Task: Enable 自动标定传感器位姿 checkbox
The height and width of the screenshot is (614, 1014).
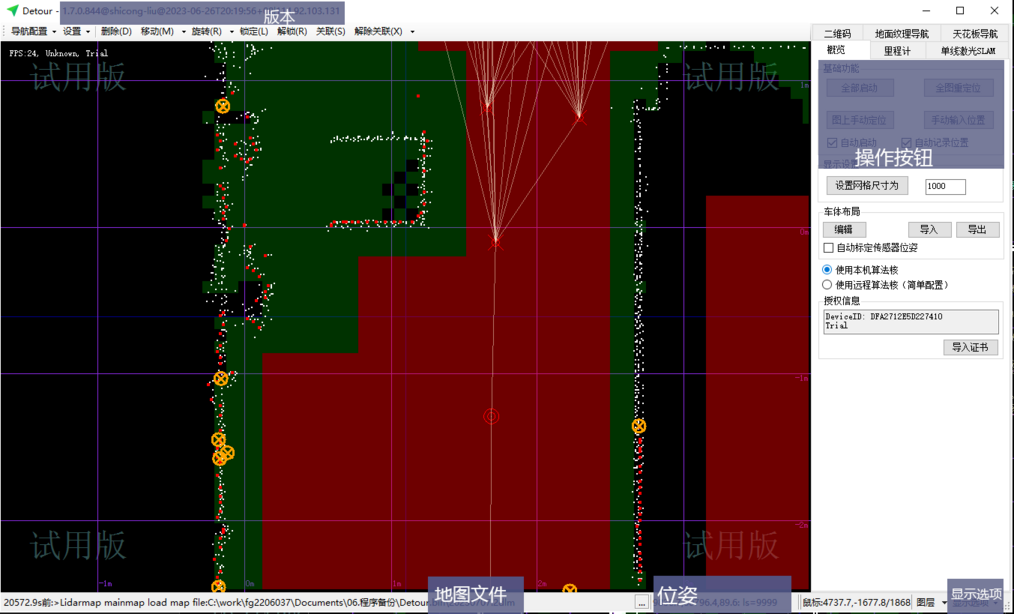Action: [x=828, y=248]
